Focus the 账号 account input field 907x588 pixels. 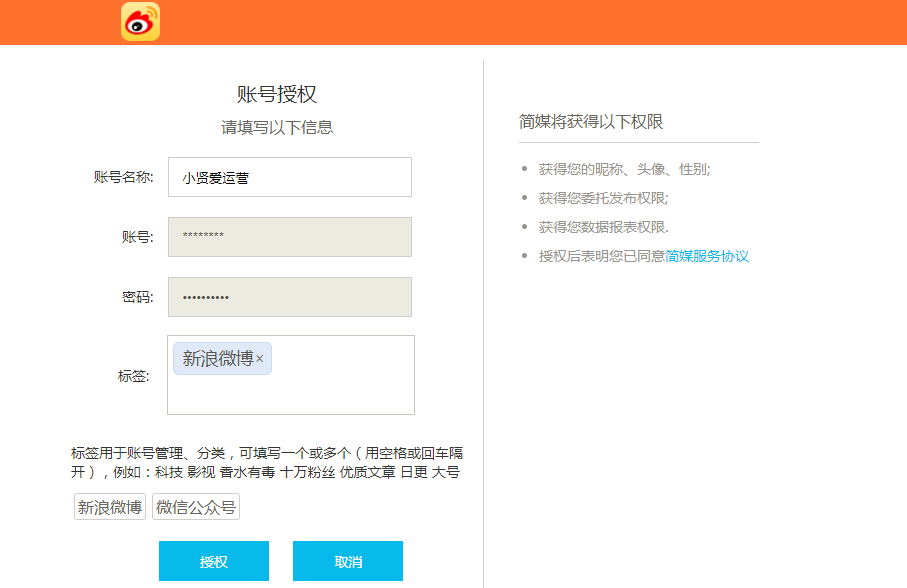point(290,237)
